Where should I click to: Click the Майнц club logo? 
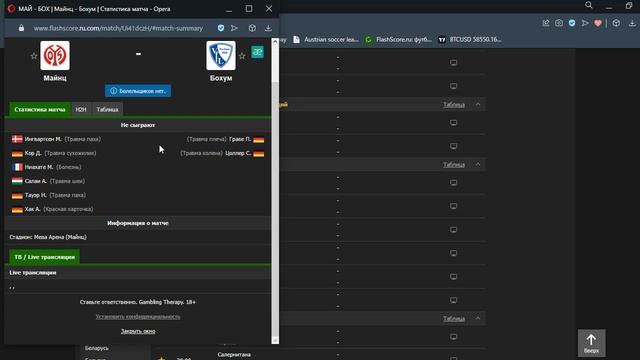tap(55, 55)
